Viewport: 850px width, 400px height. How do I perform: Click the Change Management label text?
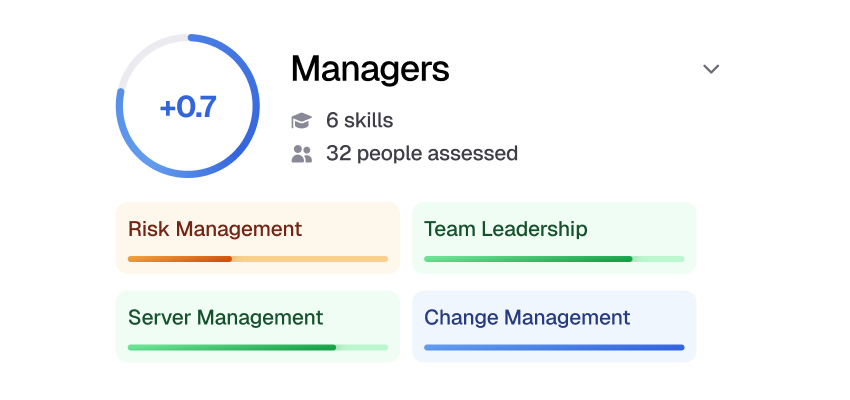(527, 318)
